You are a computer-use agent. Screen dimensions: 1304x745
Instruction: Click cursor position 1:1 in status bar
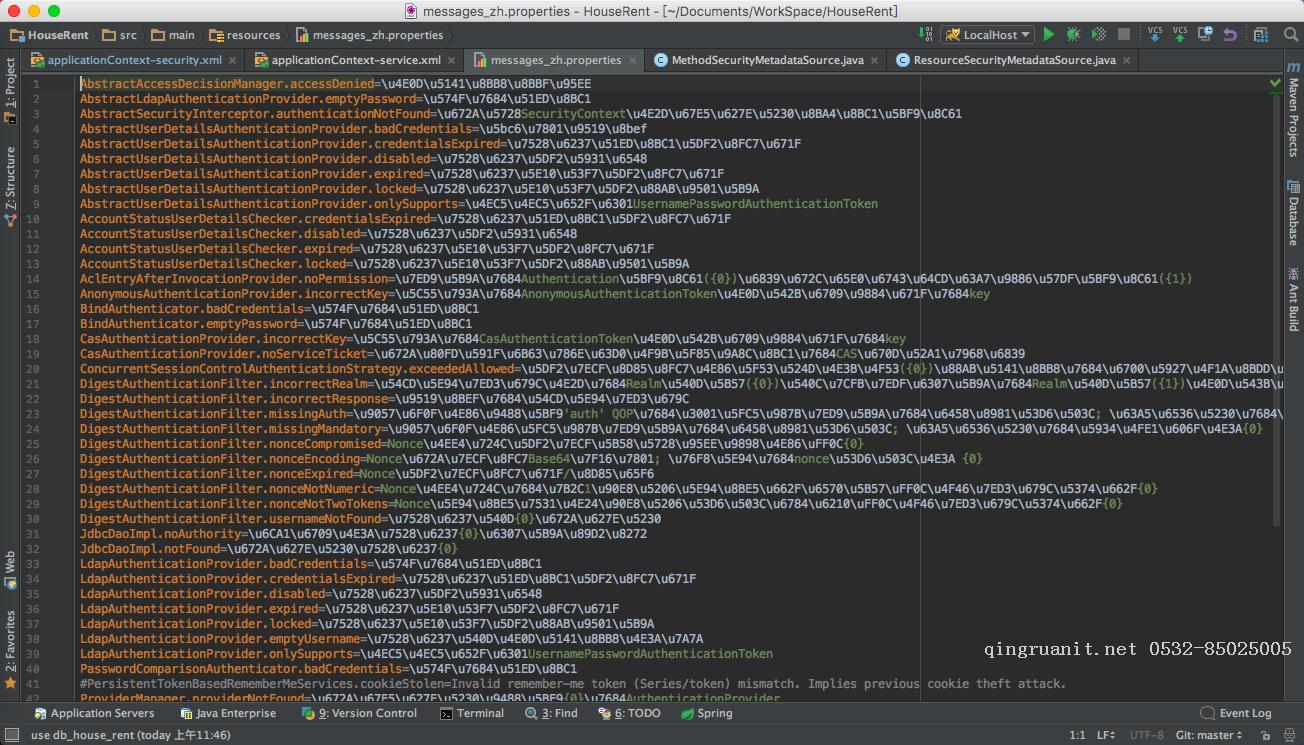click(1077, 735)
